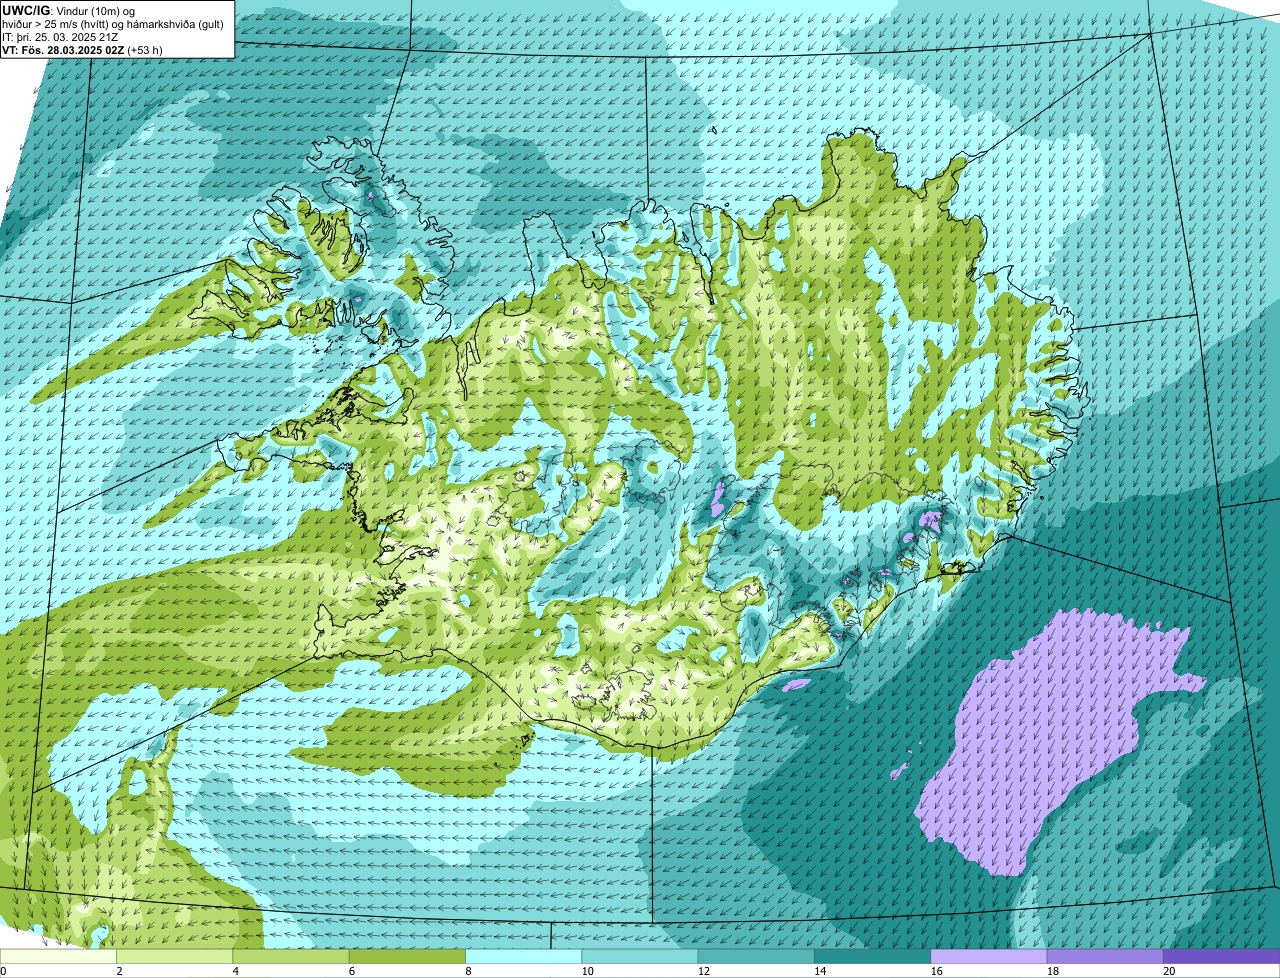The height and width of the screenshot is (978, 1280).
Task: Click the legend scale label "12"
Action: pyautogui.click(x=704, y=971)
